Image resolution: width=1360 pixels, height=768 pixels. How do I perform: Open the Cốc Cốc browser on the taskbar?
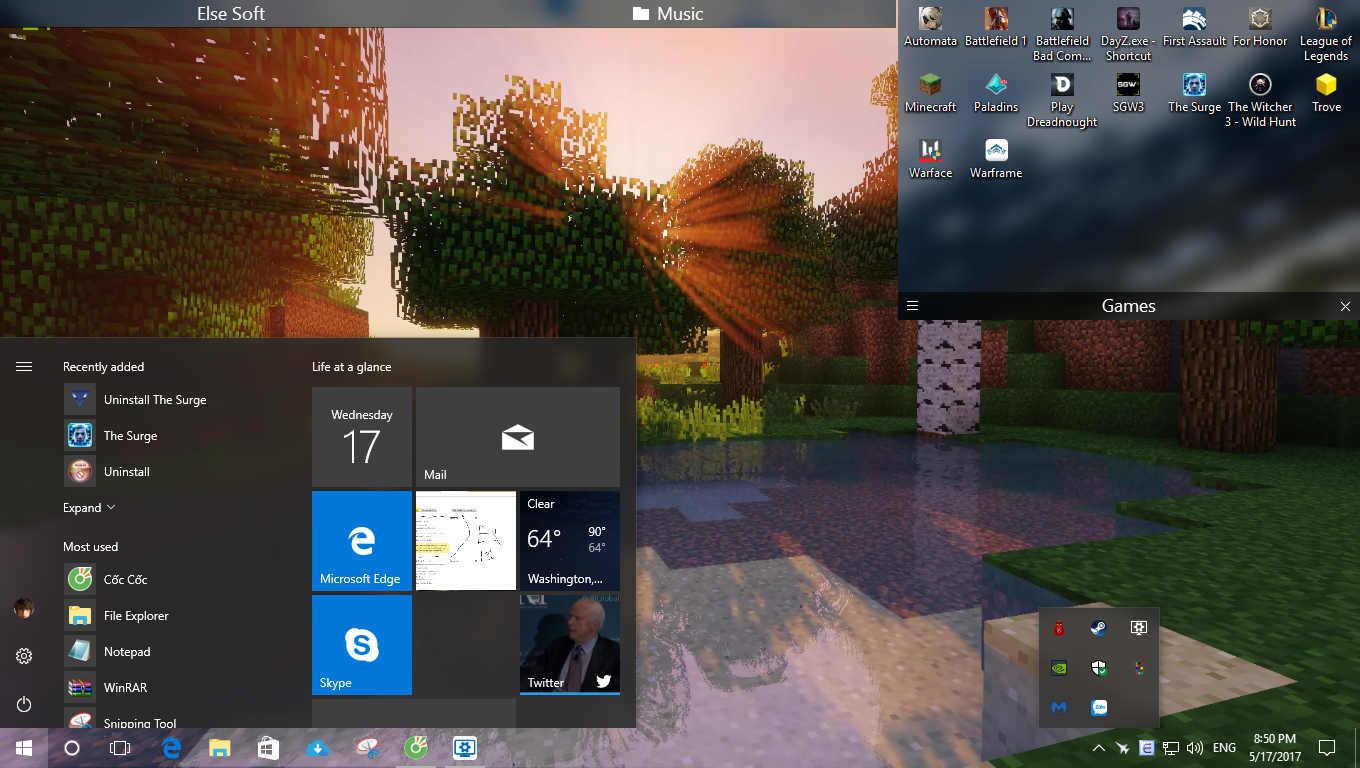(415, 747)
